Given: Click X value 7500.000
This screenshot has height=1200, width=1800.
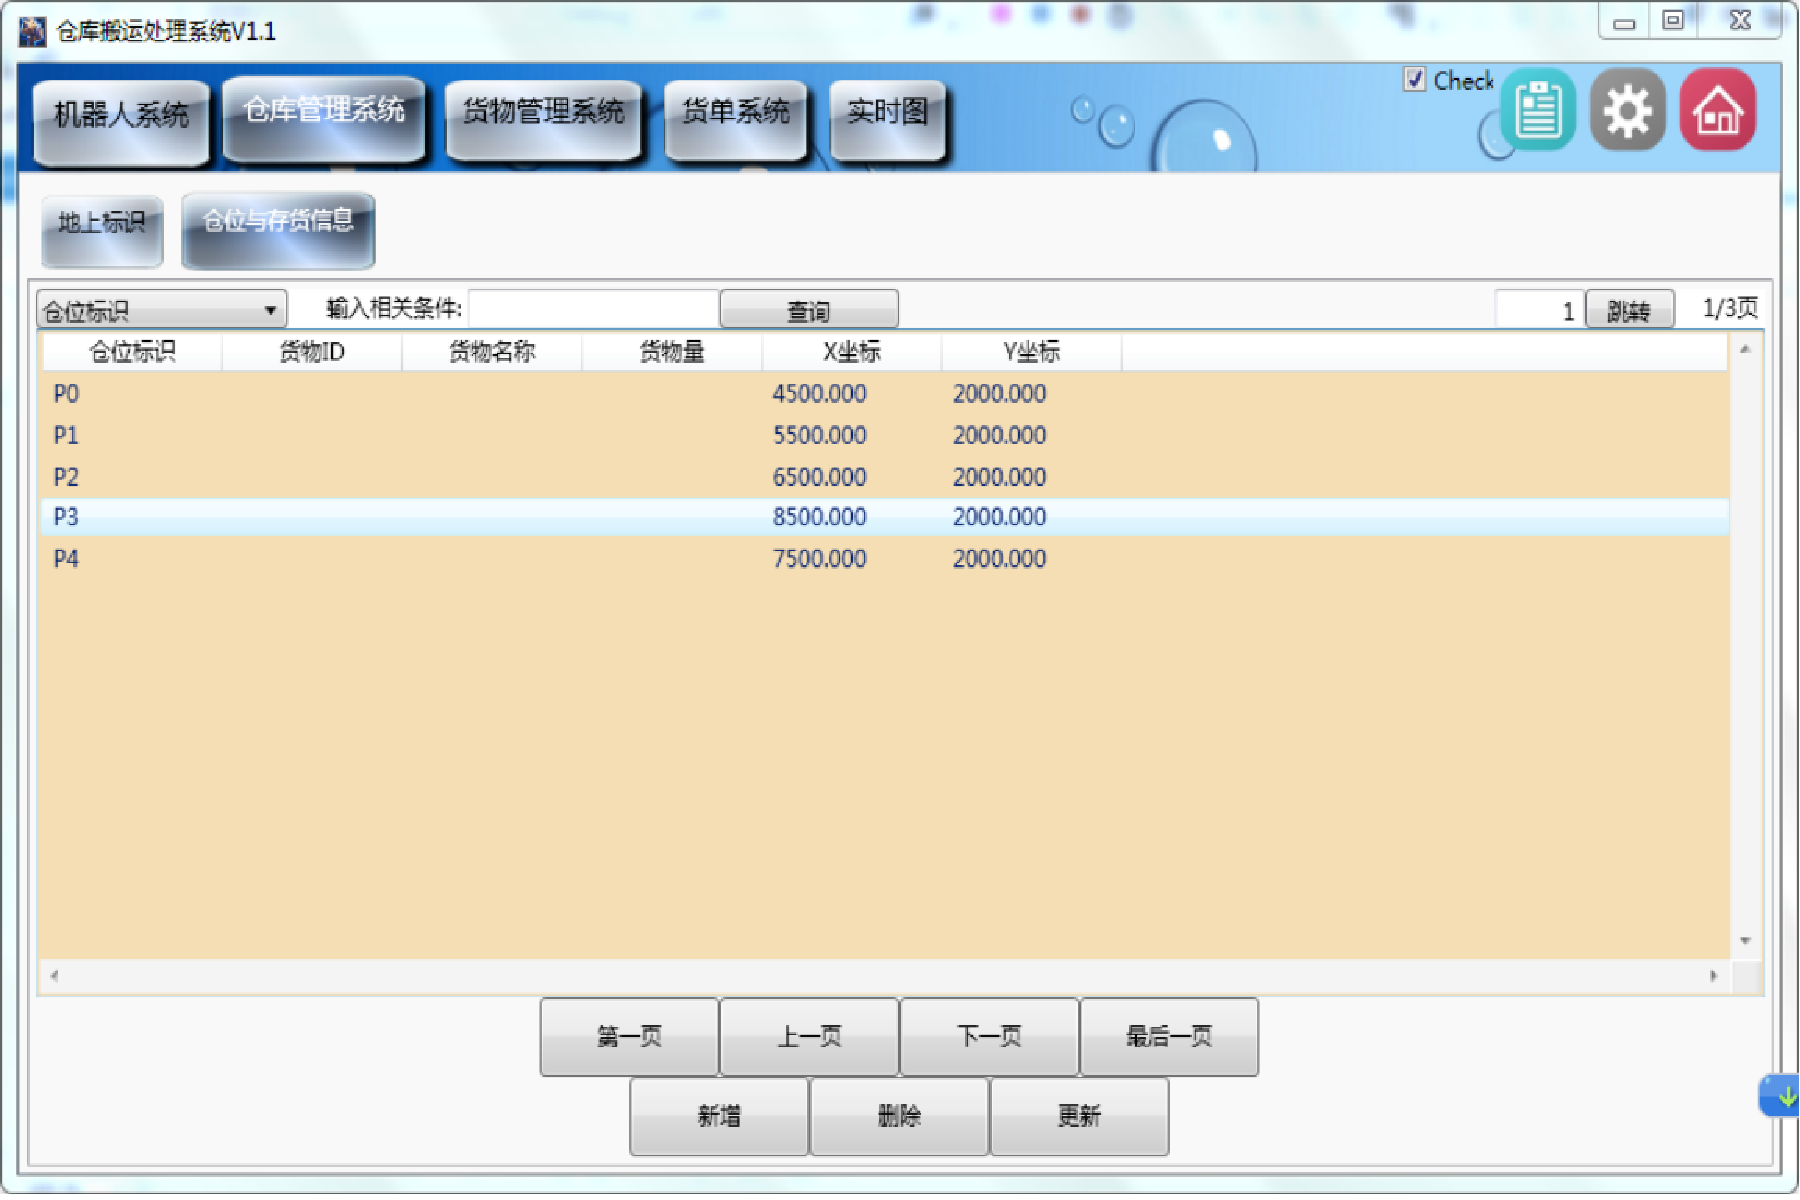Looking at the screenshot, I should 820,559.
